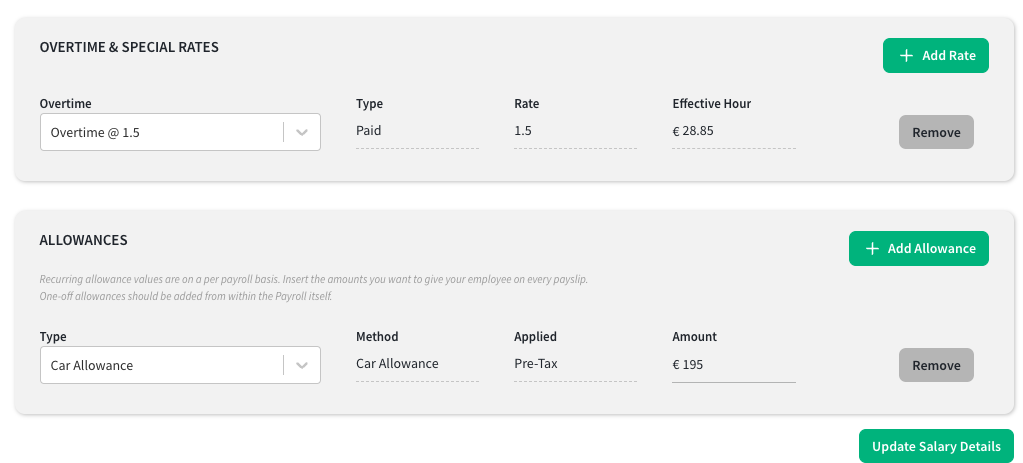Click the Amount field showing € 195
The height and width of the screenshot is (463, 1023).
pyautogui.click(x=734, y=365)
